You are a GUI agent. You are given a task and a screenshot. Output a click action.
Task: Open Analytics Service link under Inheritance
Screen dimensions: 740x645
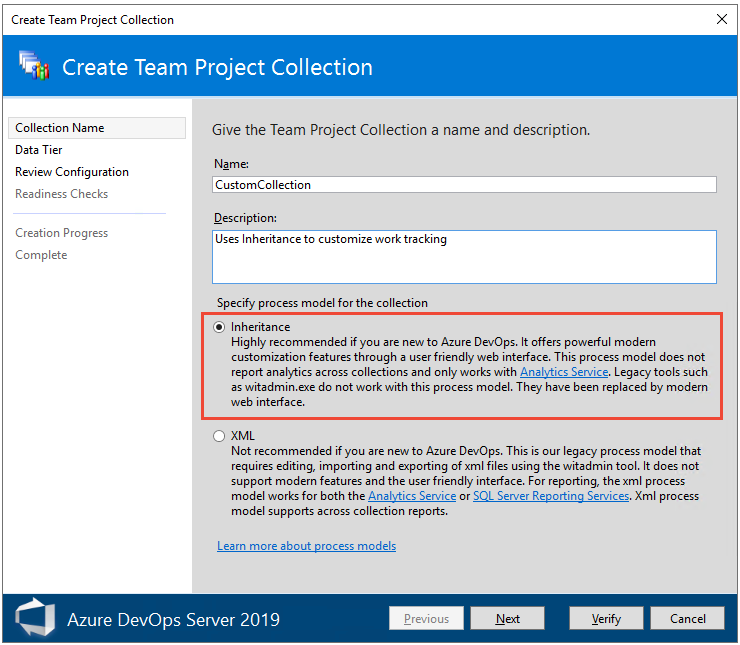coord(564,372)
